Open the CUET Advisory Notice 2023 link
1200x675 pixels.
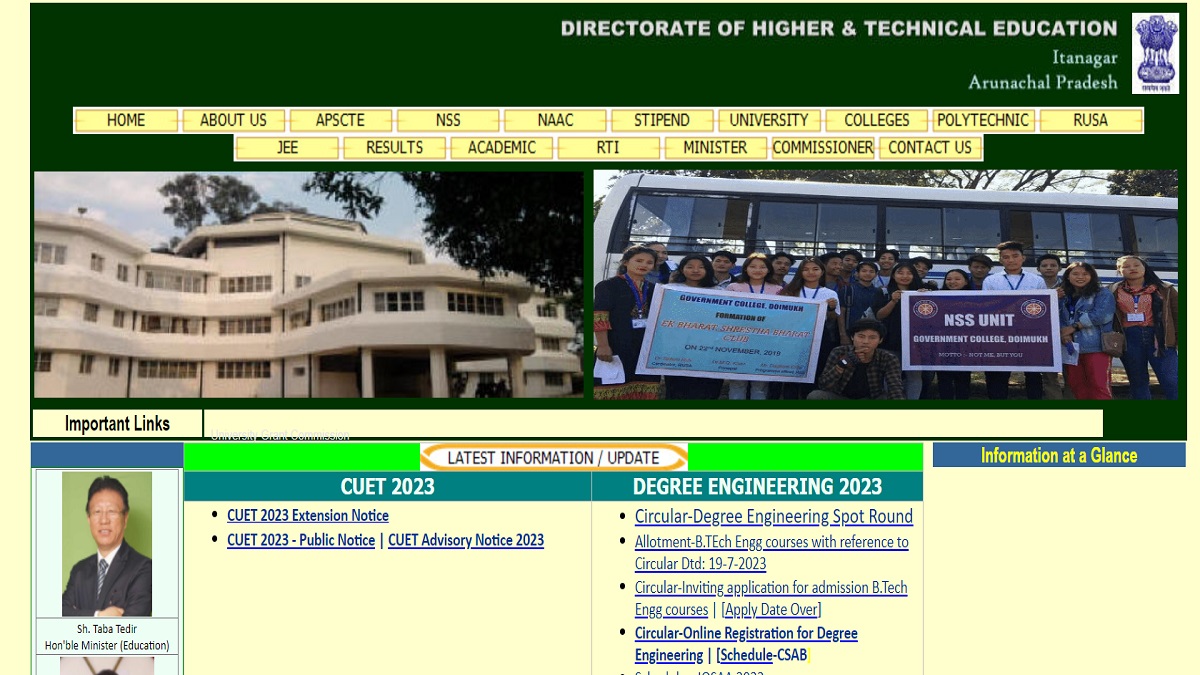coord(466,540)
